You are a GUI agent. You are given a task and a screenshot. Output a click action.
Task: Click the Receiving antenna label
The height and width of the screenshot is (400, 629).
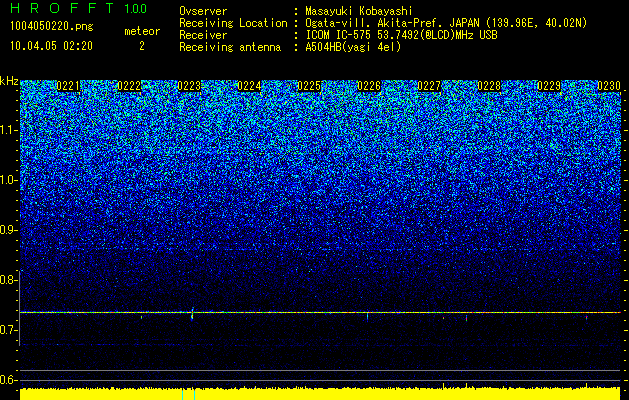click(x=230, y=47)
